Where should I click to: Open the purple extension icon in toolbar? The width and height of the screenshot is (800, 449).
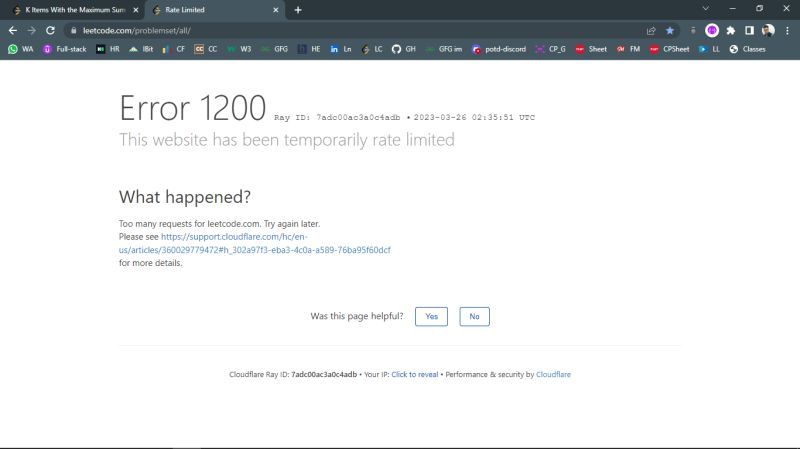click(x=712, y=31)
